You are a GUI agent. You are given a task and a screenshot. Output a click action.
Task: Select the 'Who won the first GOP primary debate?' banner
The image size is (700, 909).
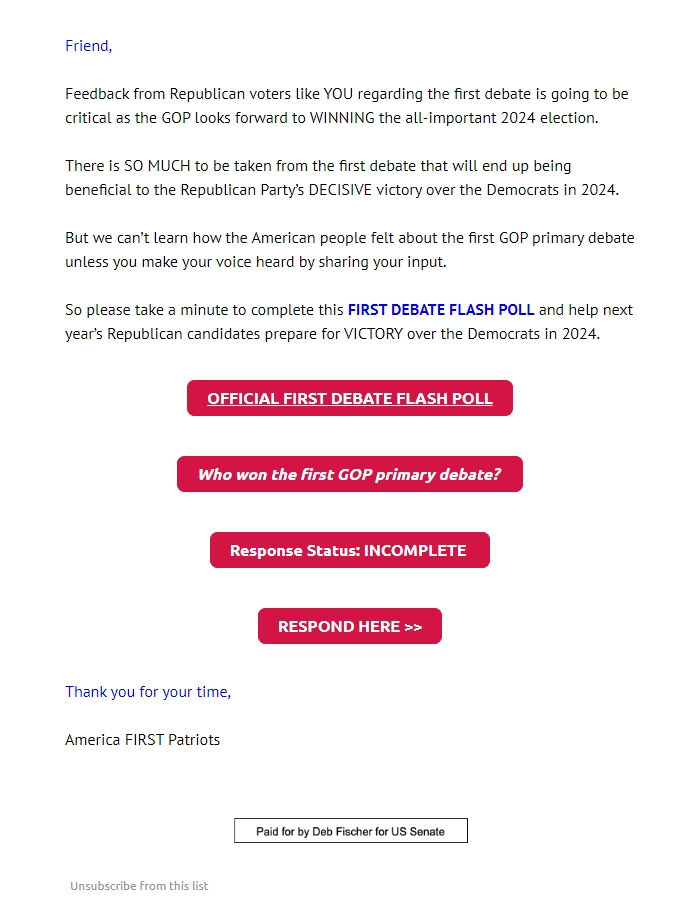349,474
